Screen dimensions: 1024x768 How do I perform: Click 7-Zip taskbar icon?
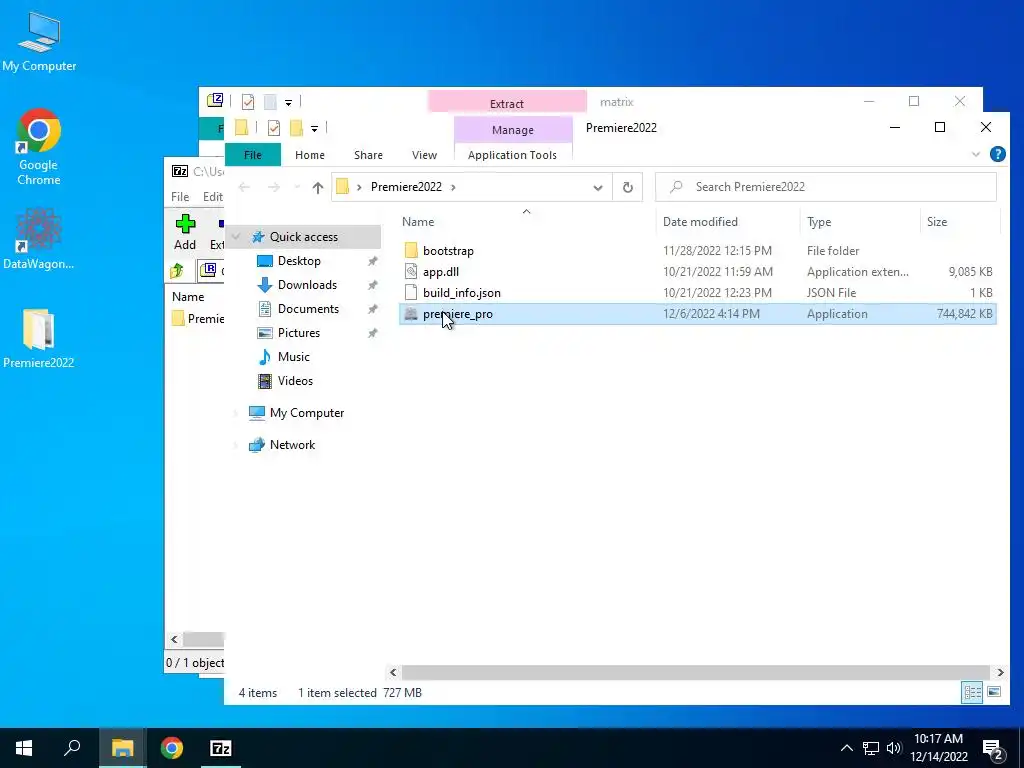(x=221, y=748)
